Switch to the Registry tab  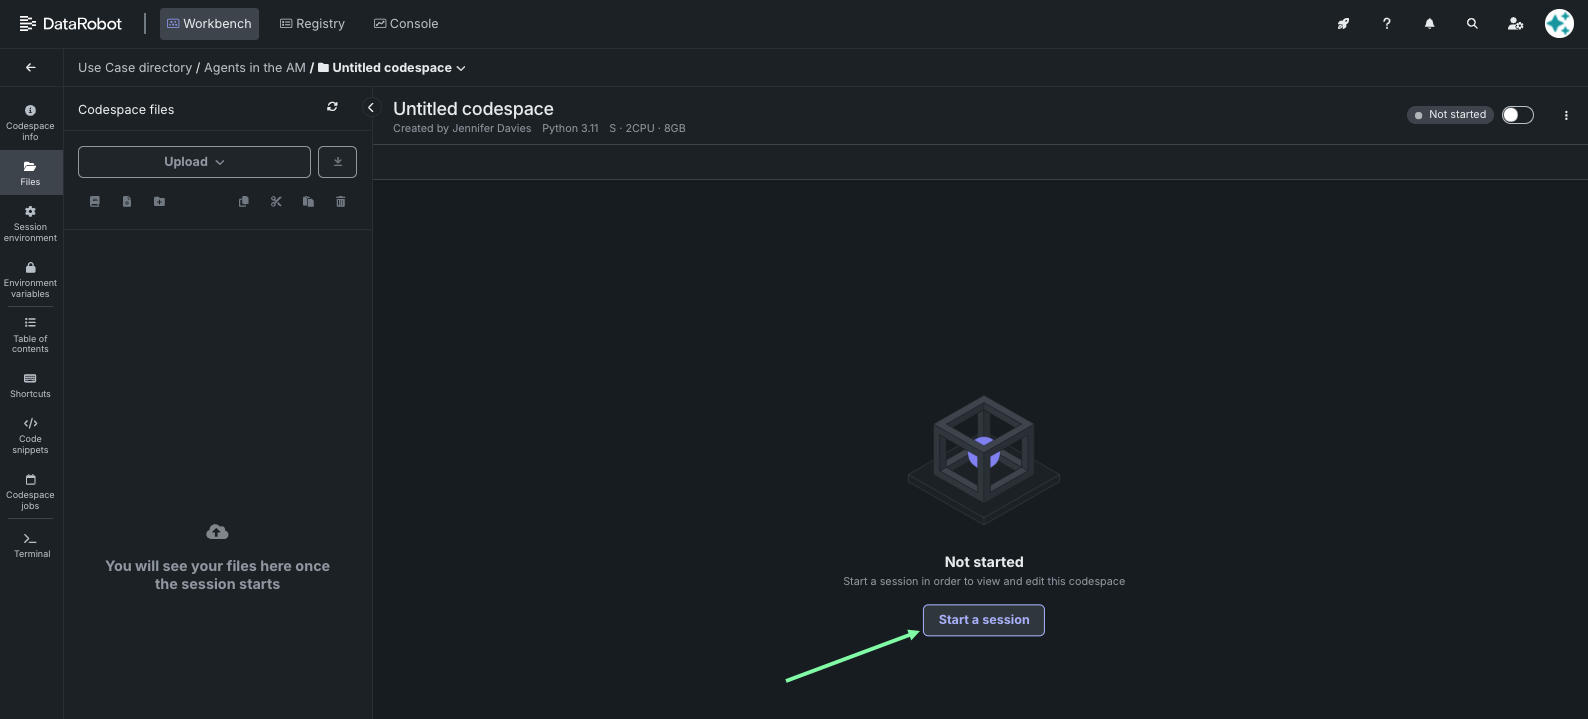coord(312,24)
